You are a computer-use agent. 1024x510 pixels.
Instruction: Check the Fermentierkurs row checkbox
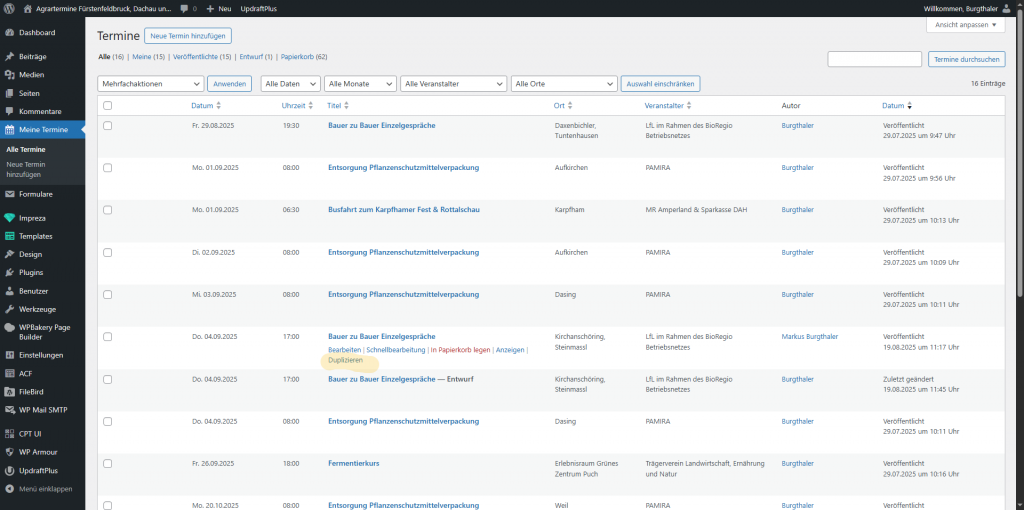pyautogui.click(x=107, y=463)
